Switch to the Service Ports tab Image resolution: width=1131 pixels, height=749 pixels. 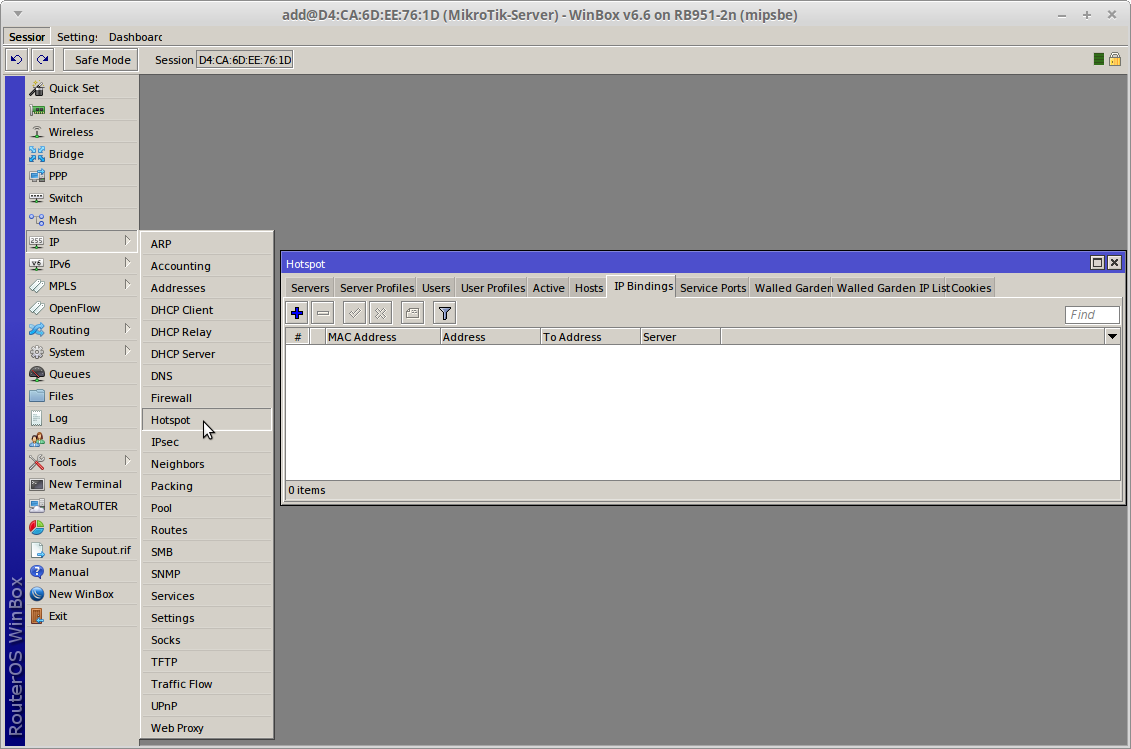[713, 288]
